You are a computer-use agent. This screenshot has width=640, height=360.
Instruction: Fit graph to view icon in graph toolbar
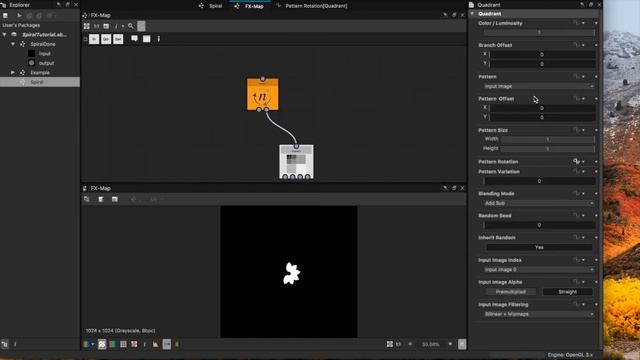click(87, 26)
